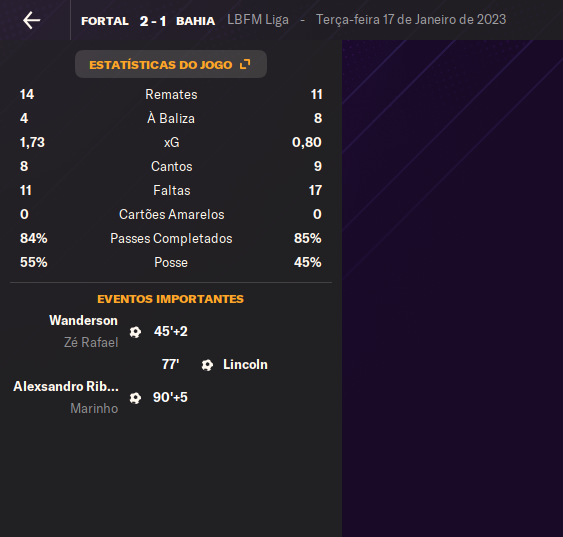Click the Eventos Importantes heading

coord(171,299)
